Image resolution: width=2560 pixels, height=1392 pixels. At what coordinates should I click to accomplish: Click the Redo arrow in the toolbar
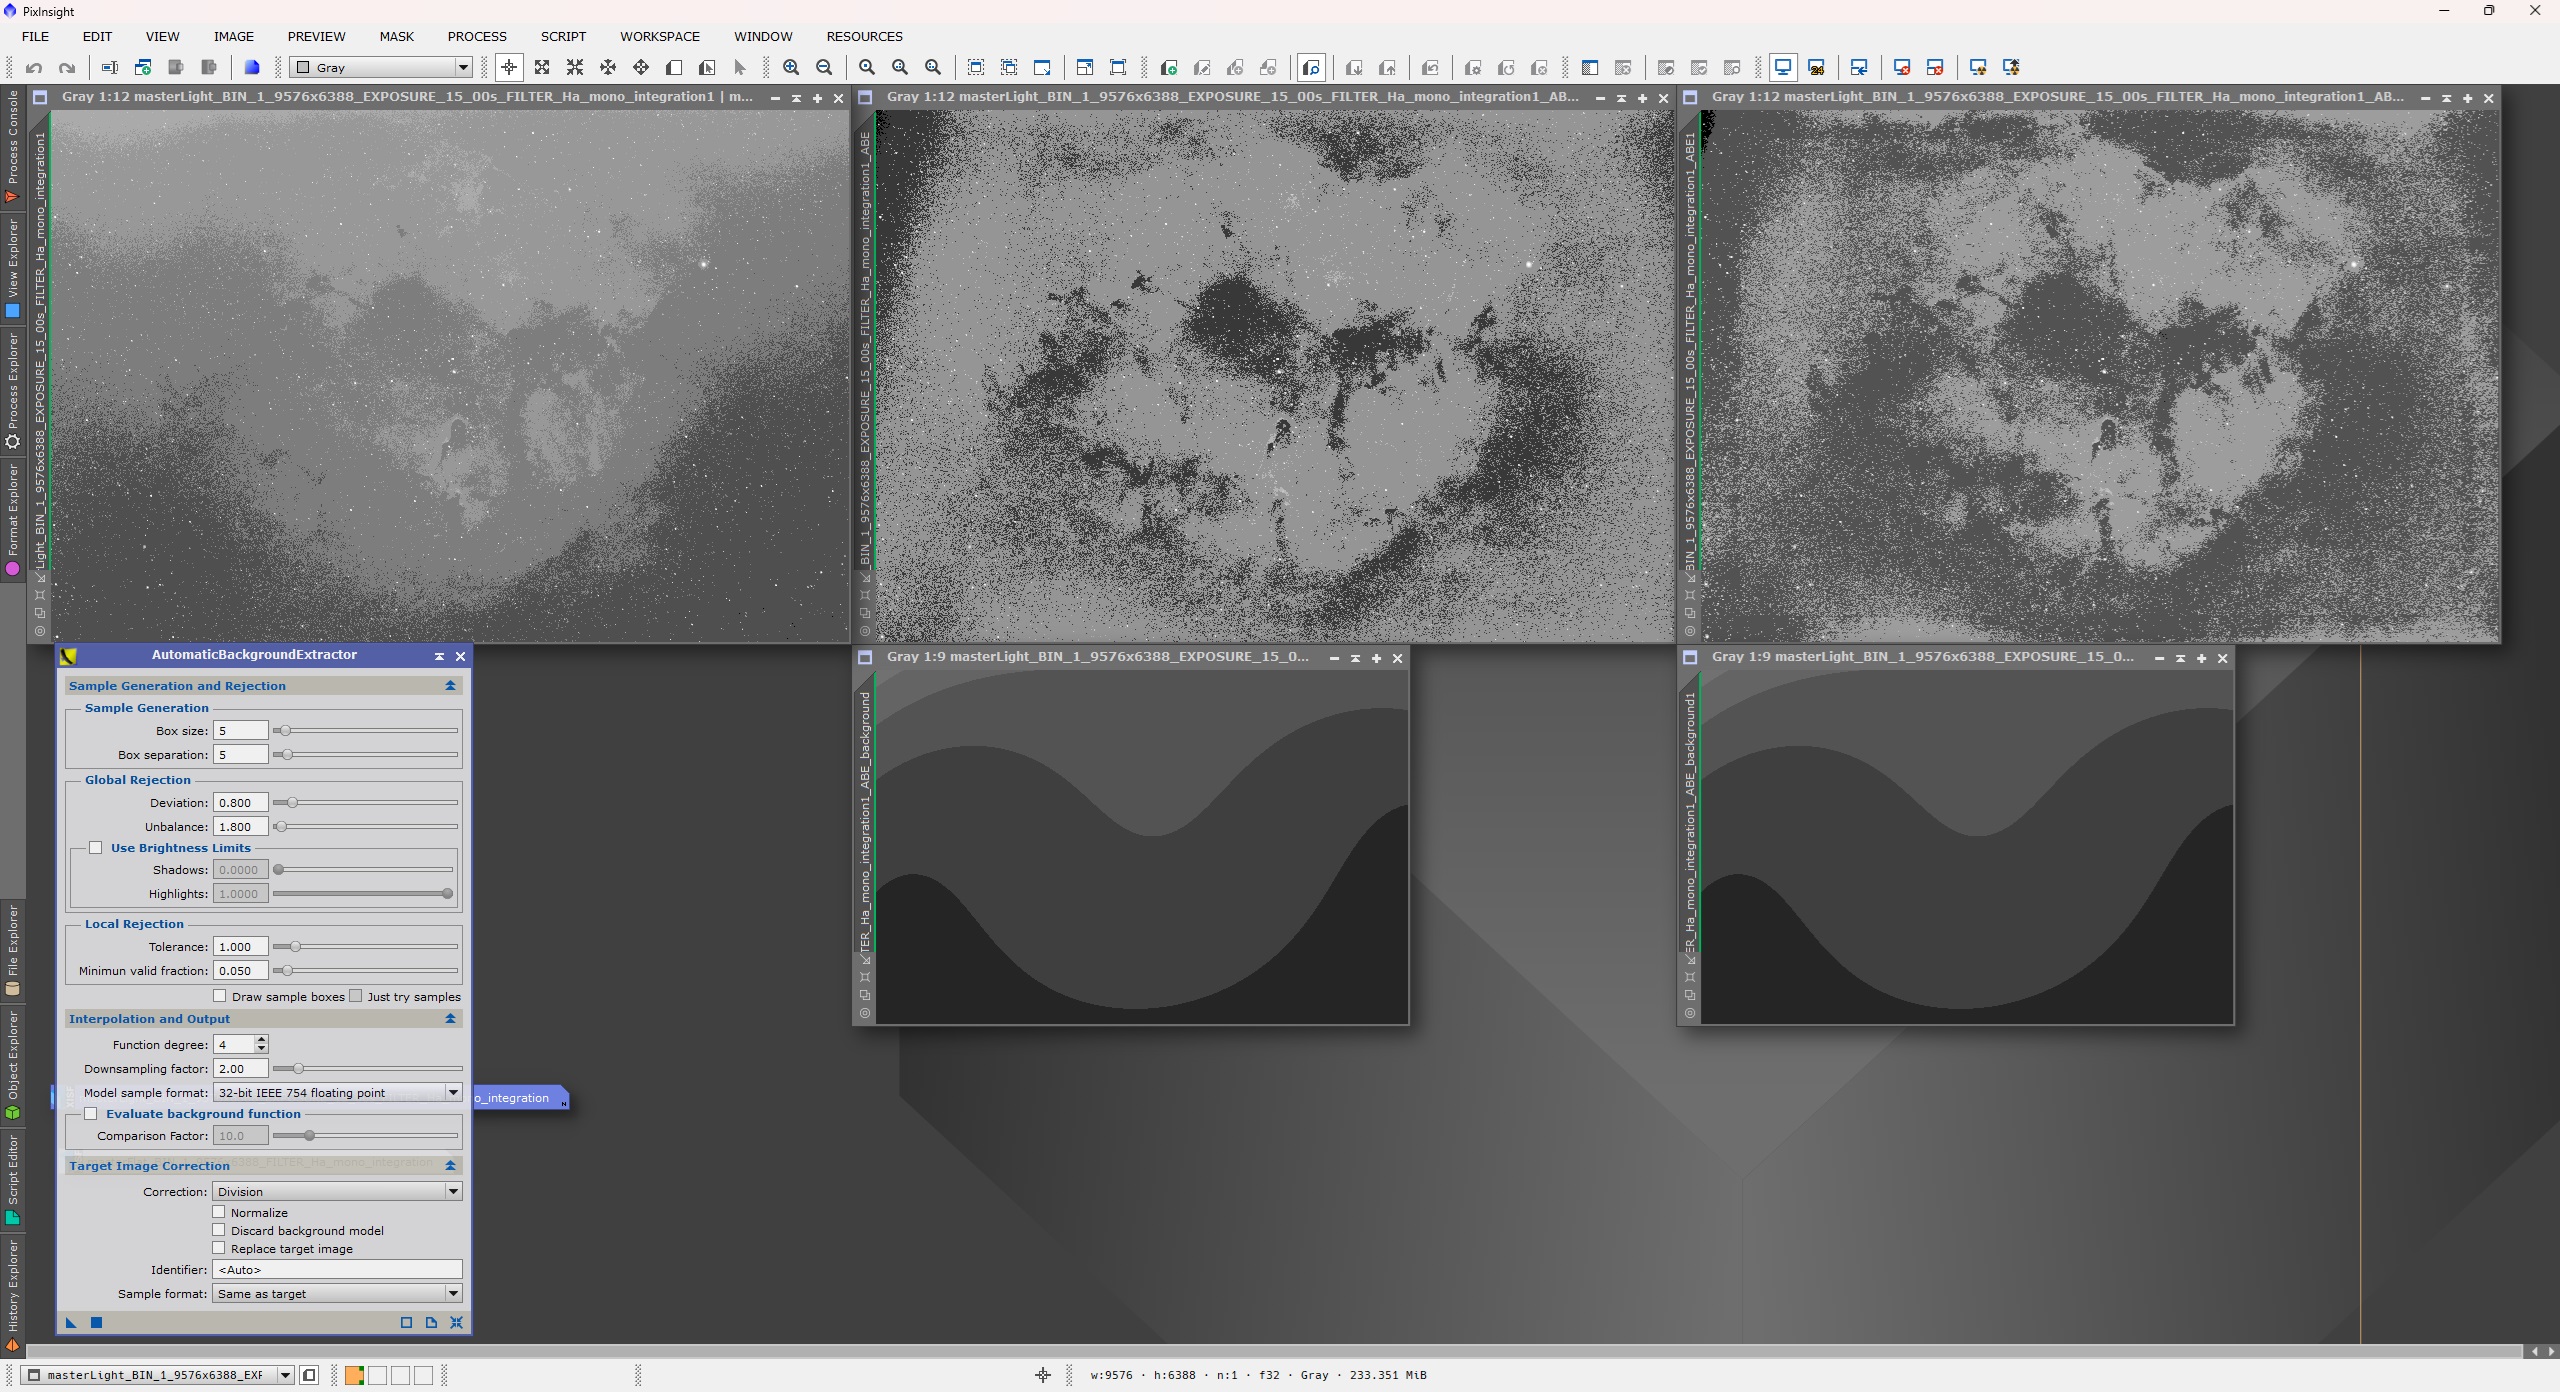click(67, 68)
